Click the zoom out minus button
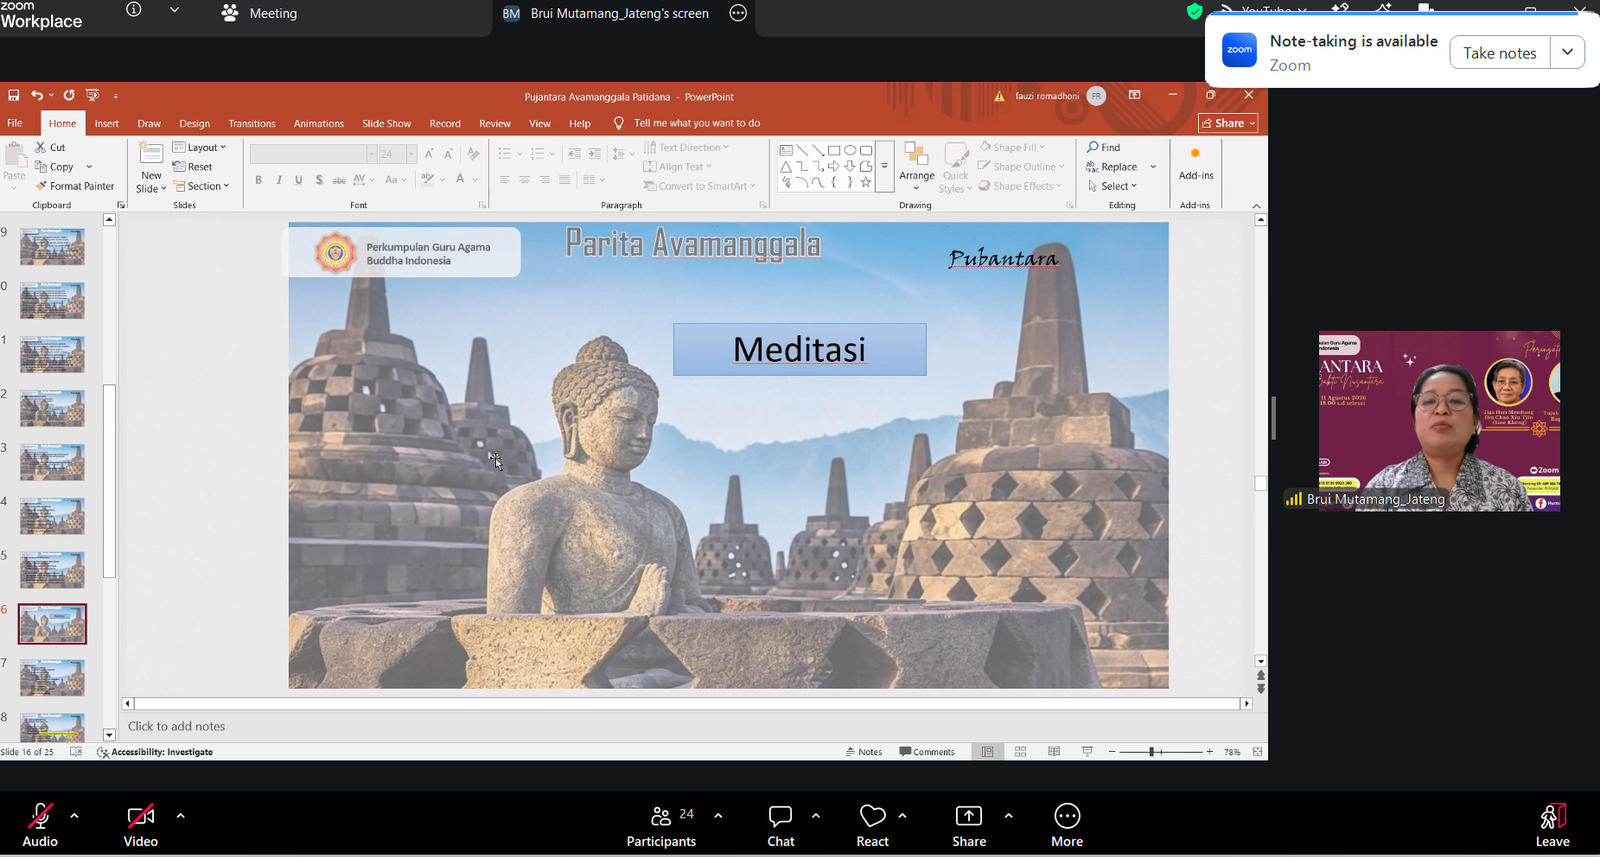The image size is (1600, 857). pyautogui.click(x=1112, y=752)
